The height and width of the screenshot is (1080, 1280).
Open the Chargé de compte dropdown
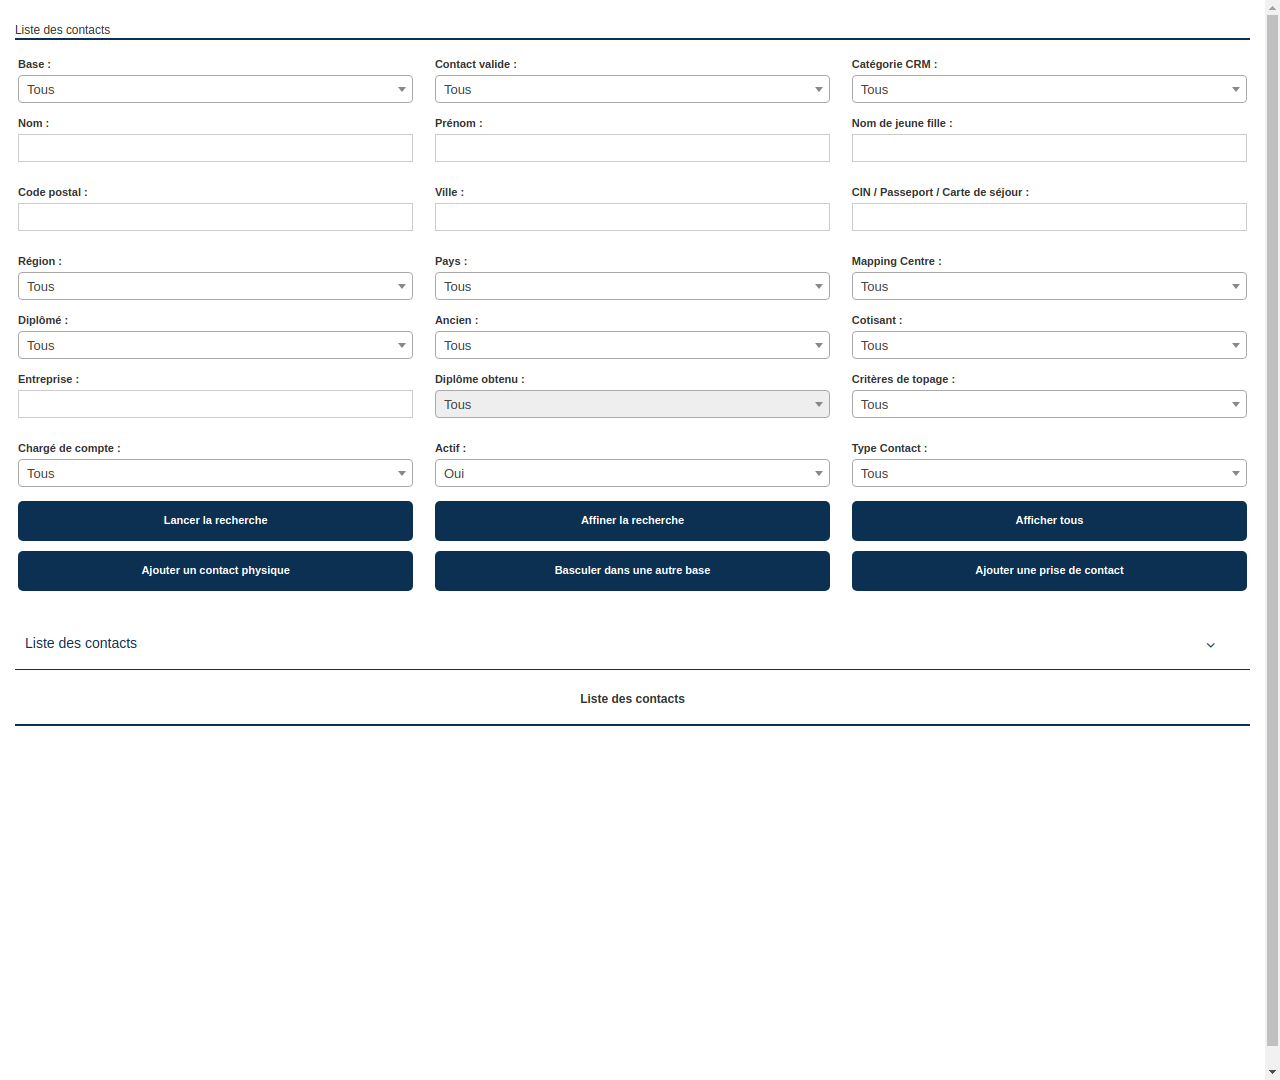pyautogui.click(x=215, y=473)
